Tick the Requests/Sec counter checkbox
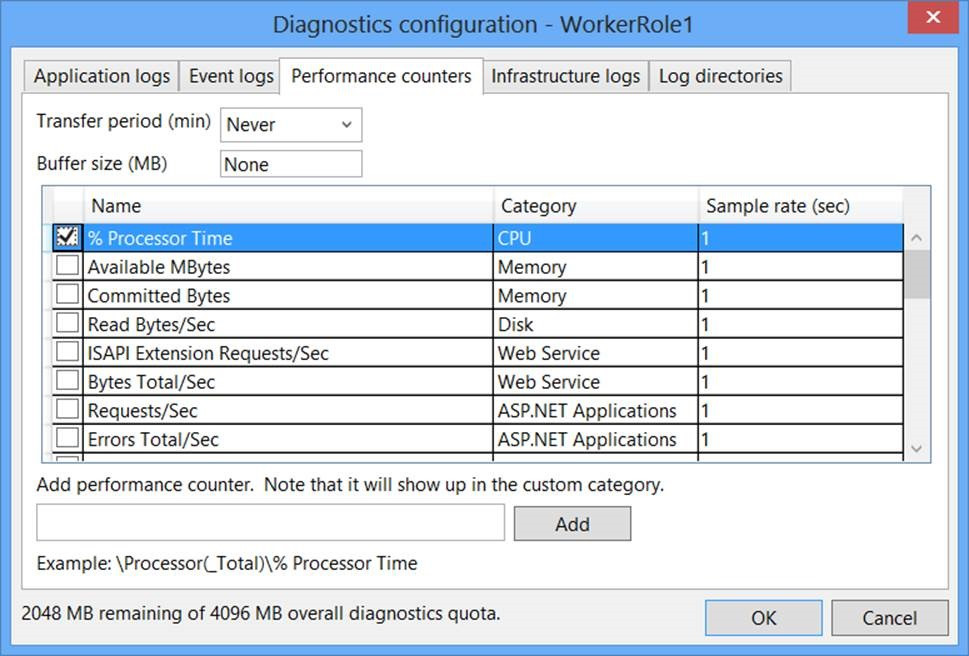 point(67,409)
